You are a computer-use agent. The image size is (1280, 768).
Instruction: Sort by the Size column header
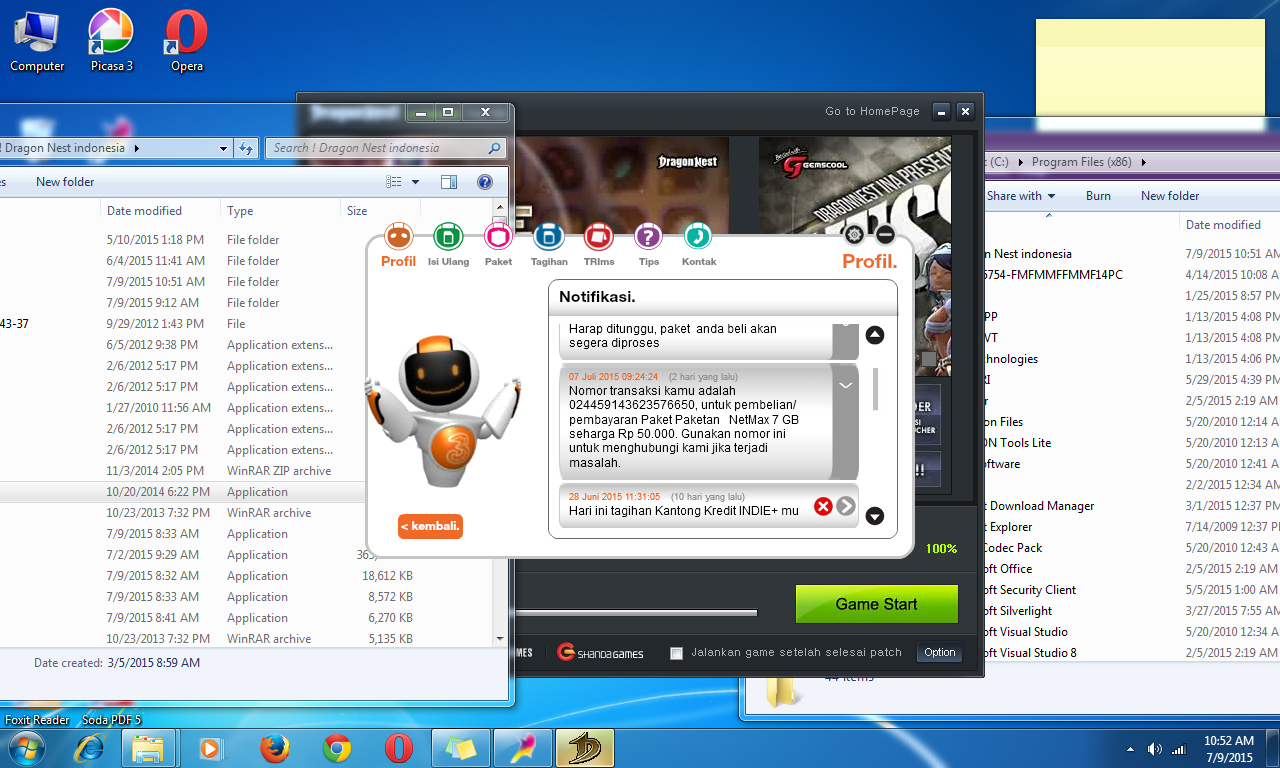[380, 211]
